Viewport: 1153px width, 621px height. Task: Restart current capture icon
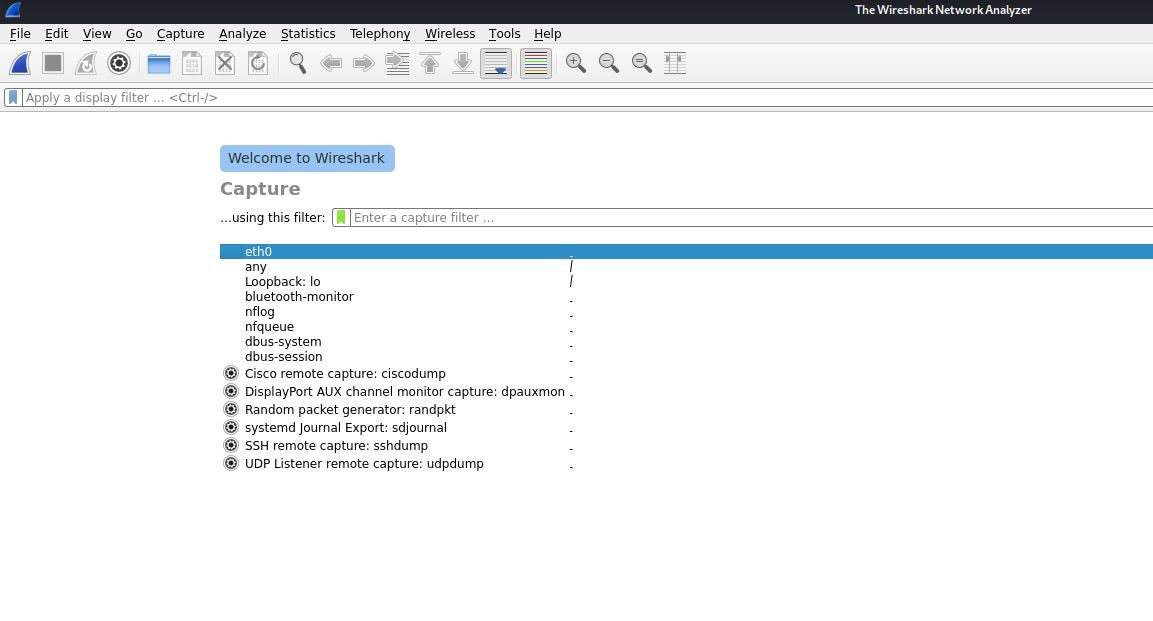click(86, 63)
